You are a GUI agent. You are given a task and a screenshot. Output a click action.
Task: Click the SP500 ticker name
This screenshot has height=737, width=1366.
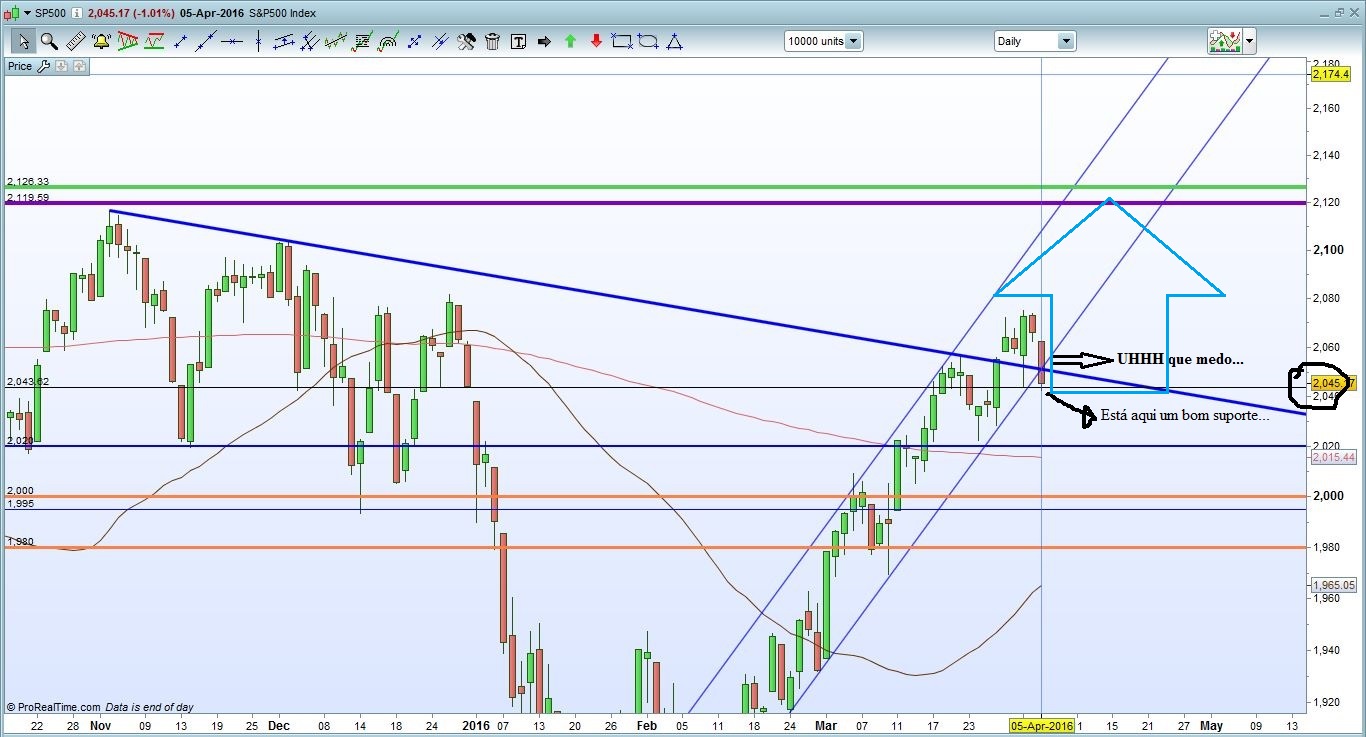click(x=51, y=14)
